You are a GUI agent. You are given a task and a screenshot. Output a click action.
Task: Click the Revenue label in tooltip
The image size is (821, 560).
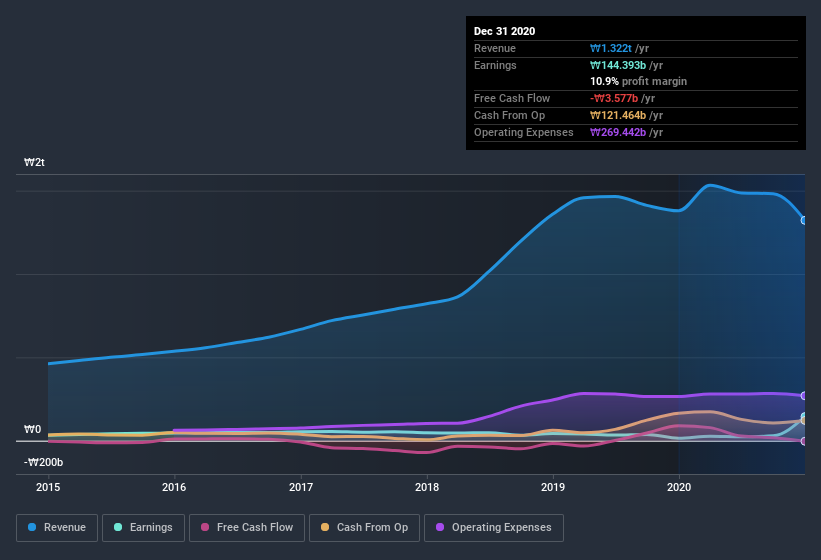point(495,48)
